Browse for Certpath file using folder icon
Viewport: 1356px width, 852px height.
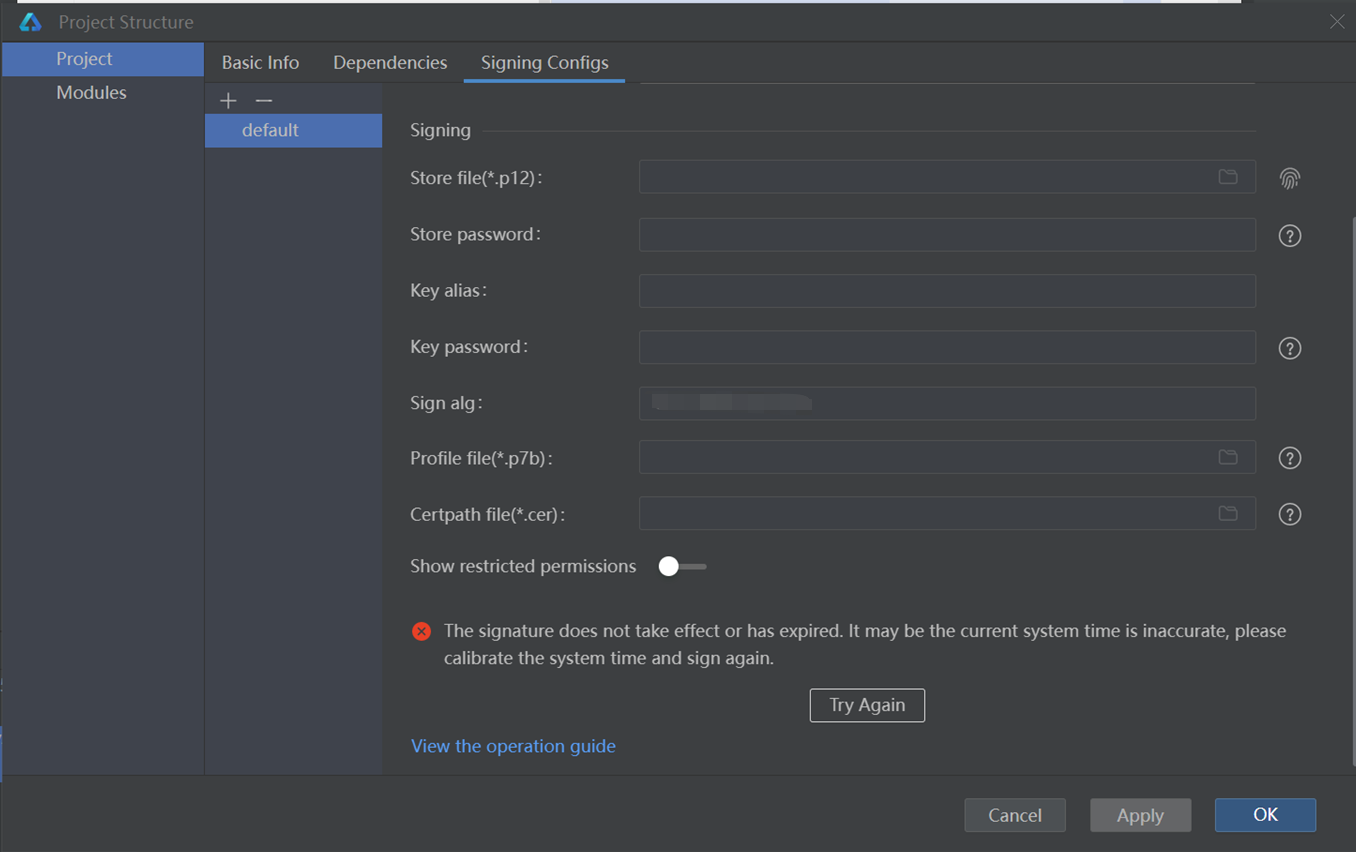pos(1228,513)
